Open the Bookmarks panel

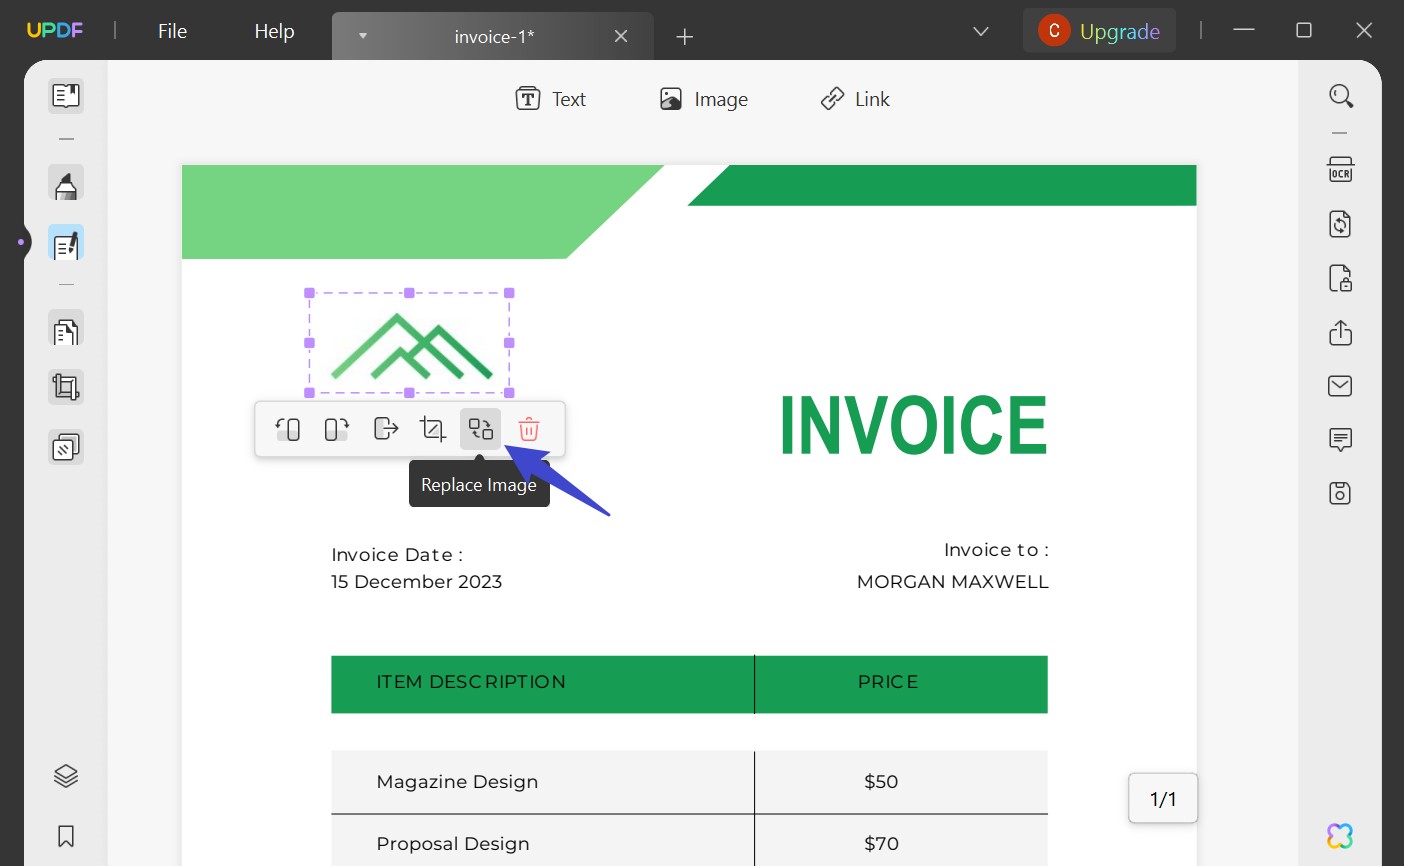pos(65,836)
